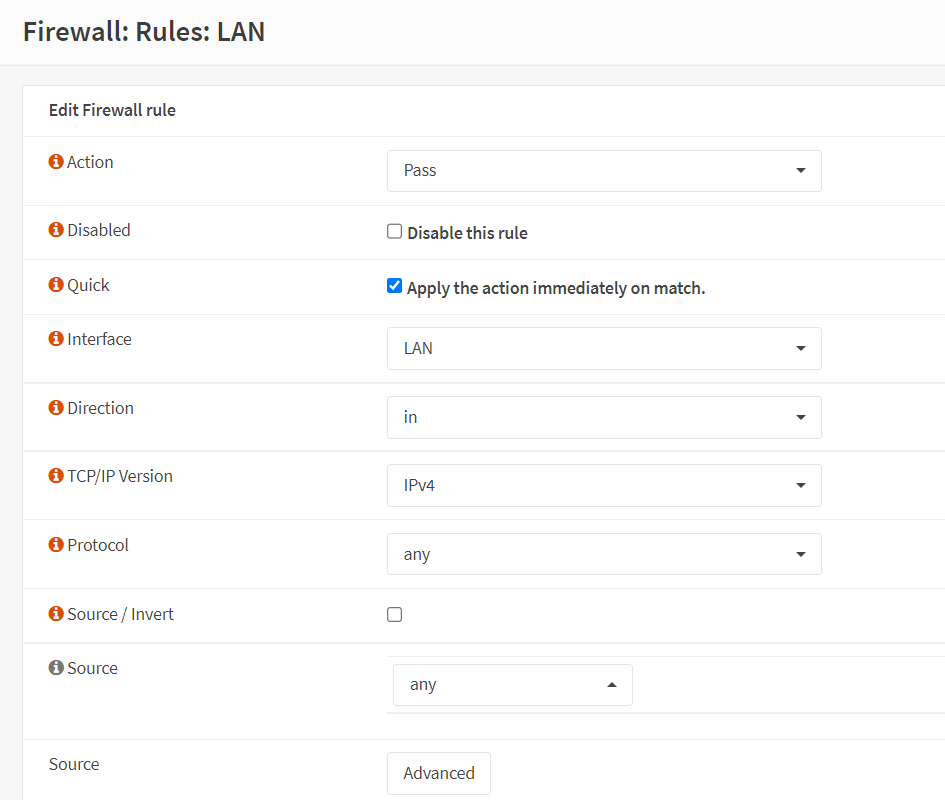Expand the Protocol dropdown set to any

[604, 554]
